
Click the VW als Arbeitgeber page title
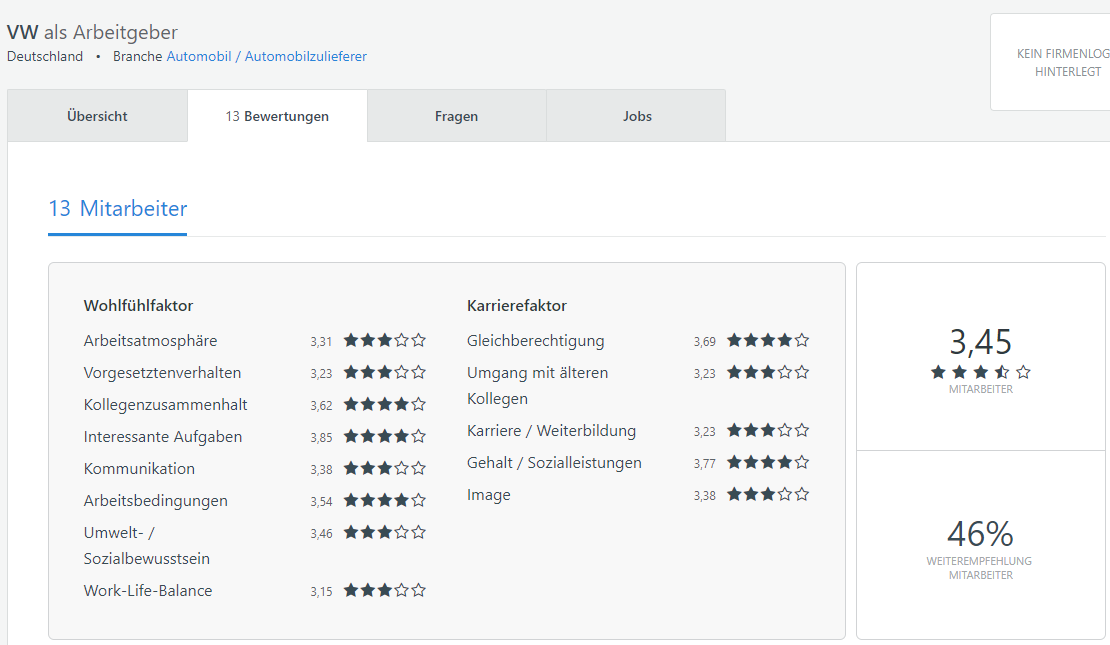tap(92, 33)
